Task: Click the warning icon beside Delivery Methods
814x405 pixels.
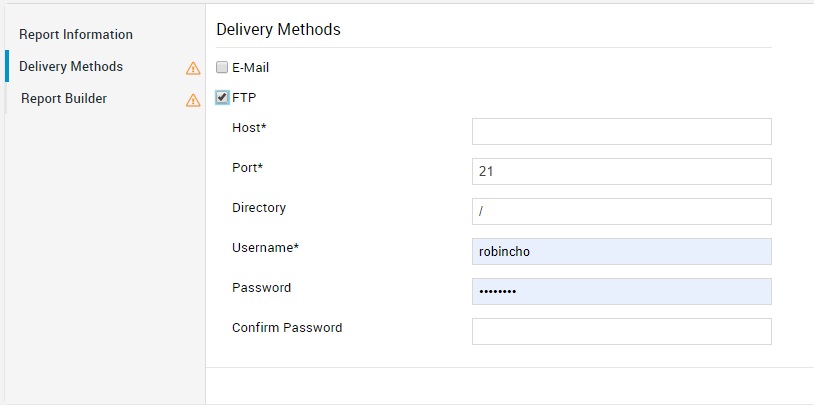Action: pyautogui.click(x=193, y=68)
